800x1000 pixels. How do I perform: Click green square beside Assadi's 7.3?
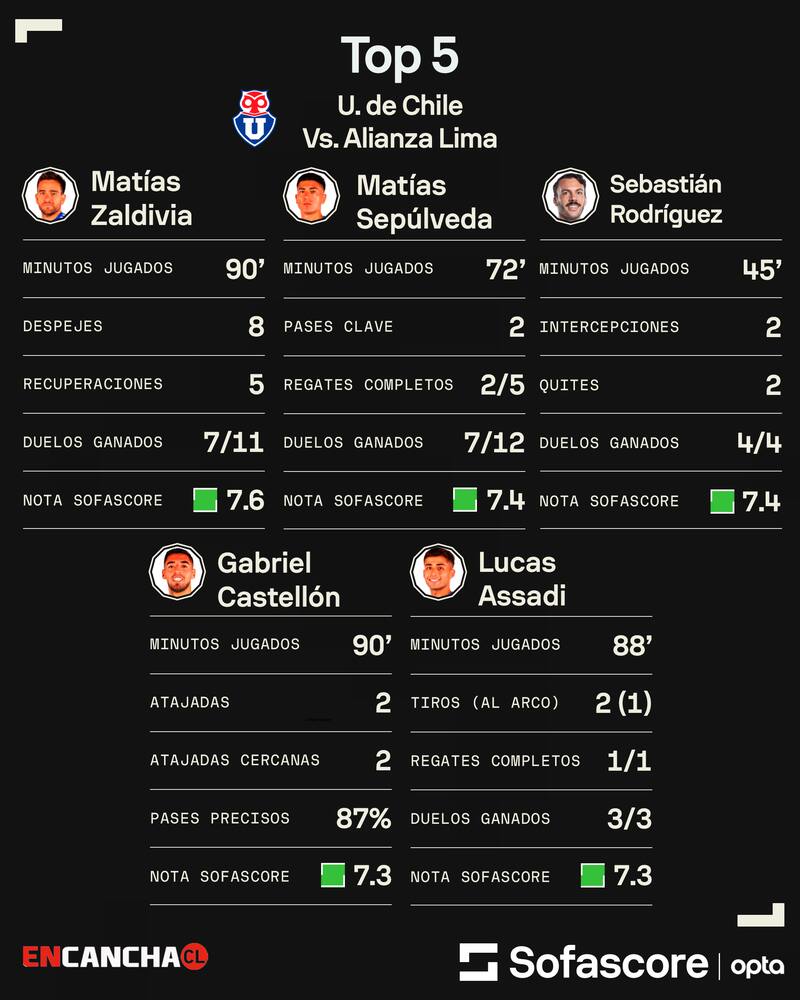pos(593,876)
